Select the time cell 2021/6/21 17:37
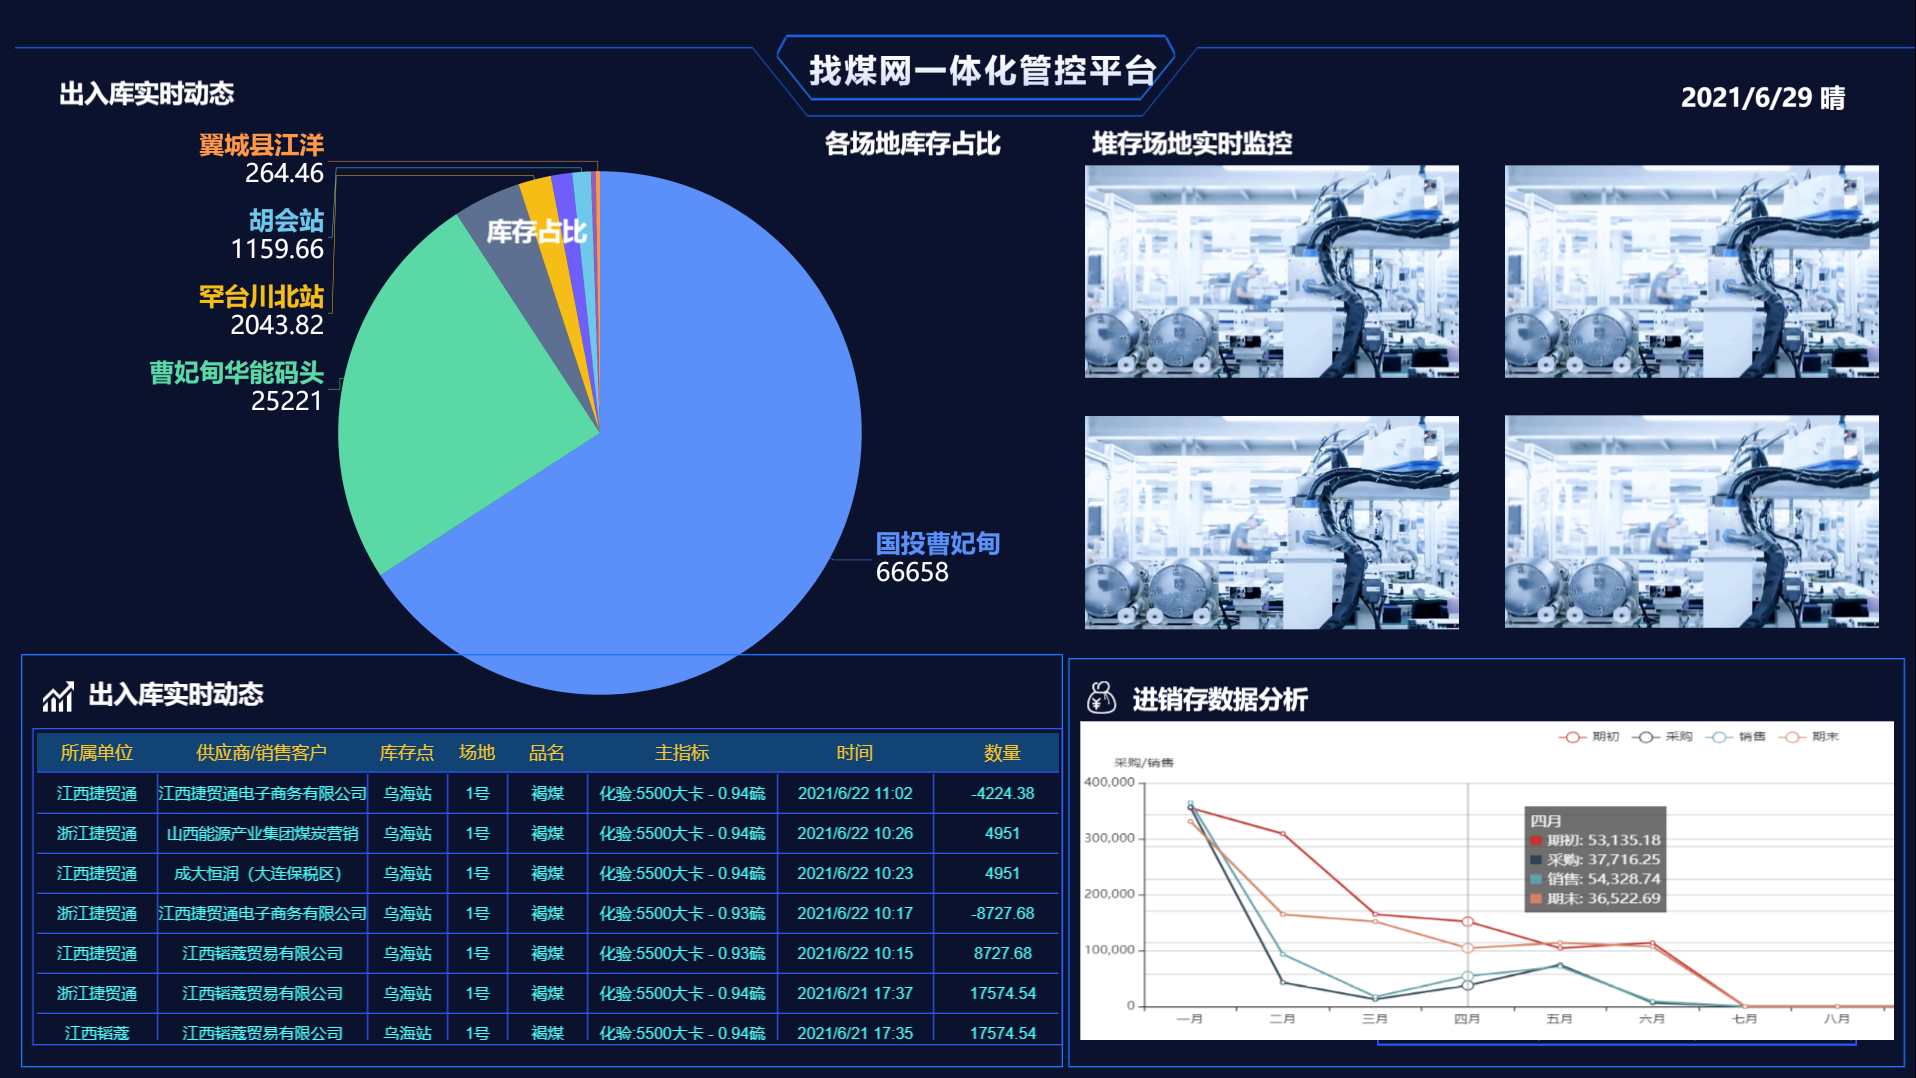Screen dimensions: 1916x1078 (855, 993)
